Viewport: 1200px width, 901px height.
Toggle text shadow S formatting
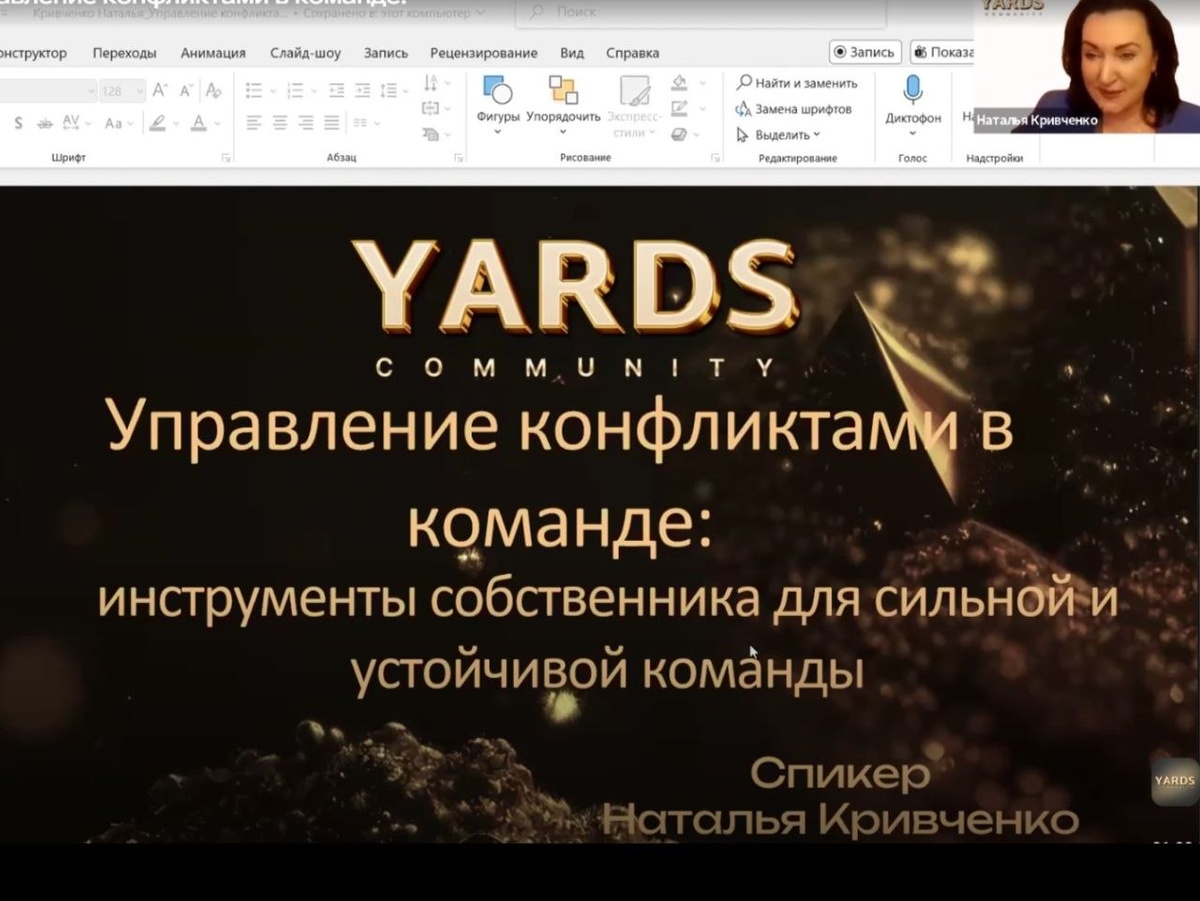point(19,123)
